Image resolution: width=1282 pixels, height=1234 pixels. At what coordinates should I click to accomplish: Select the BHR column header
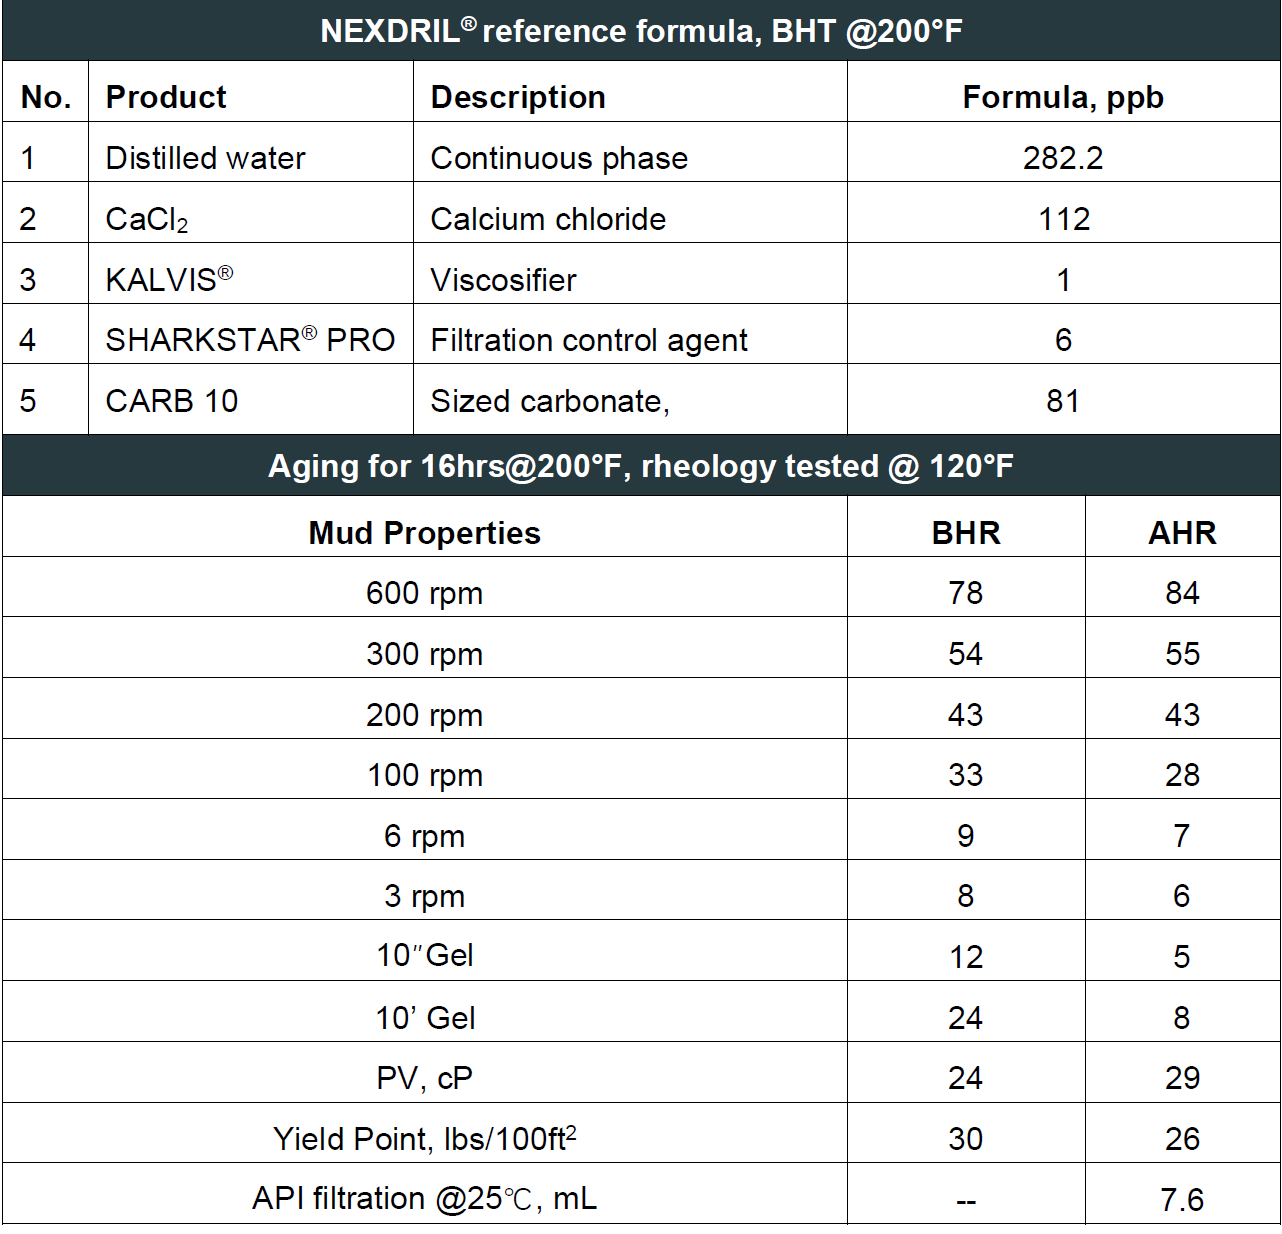(966, 533)
